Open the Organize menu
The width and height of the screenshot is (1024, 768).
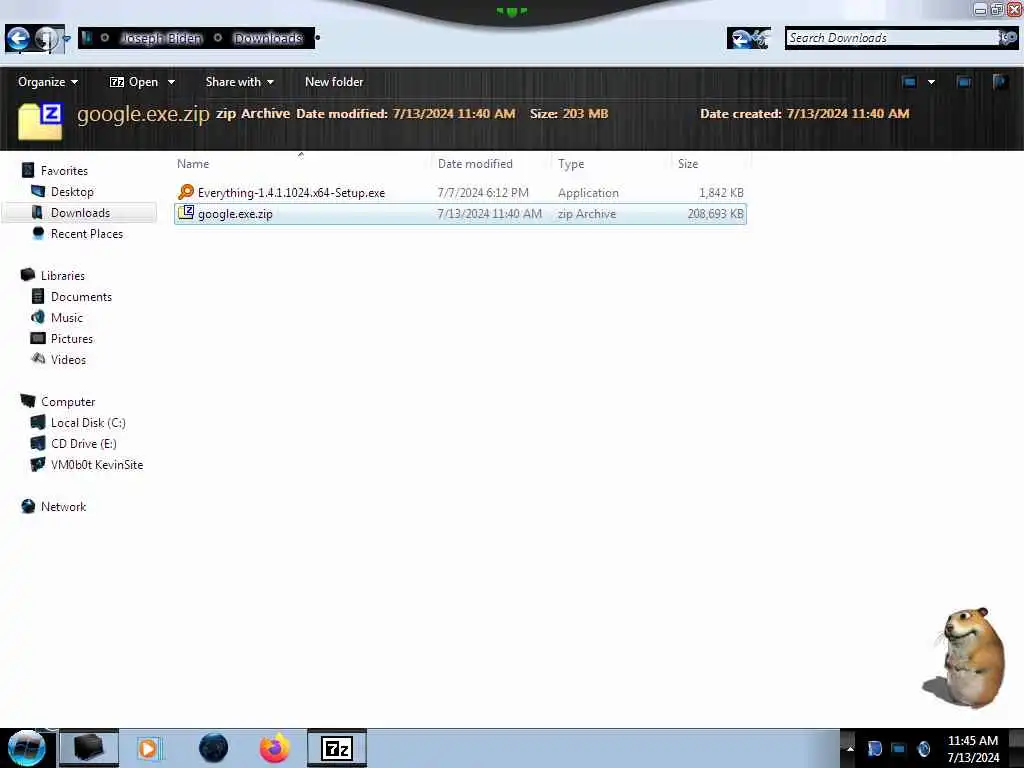tap(48, 82)
